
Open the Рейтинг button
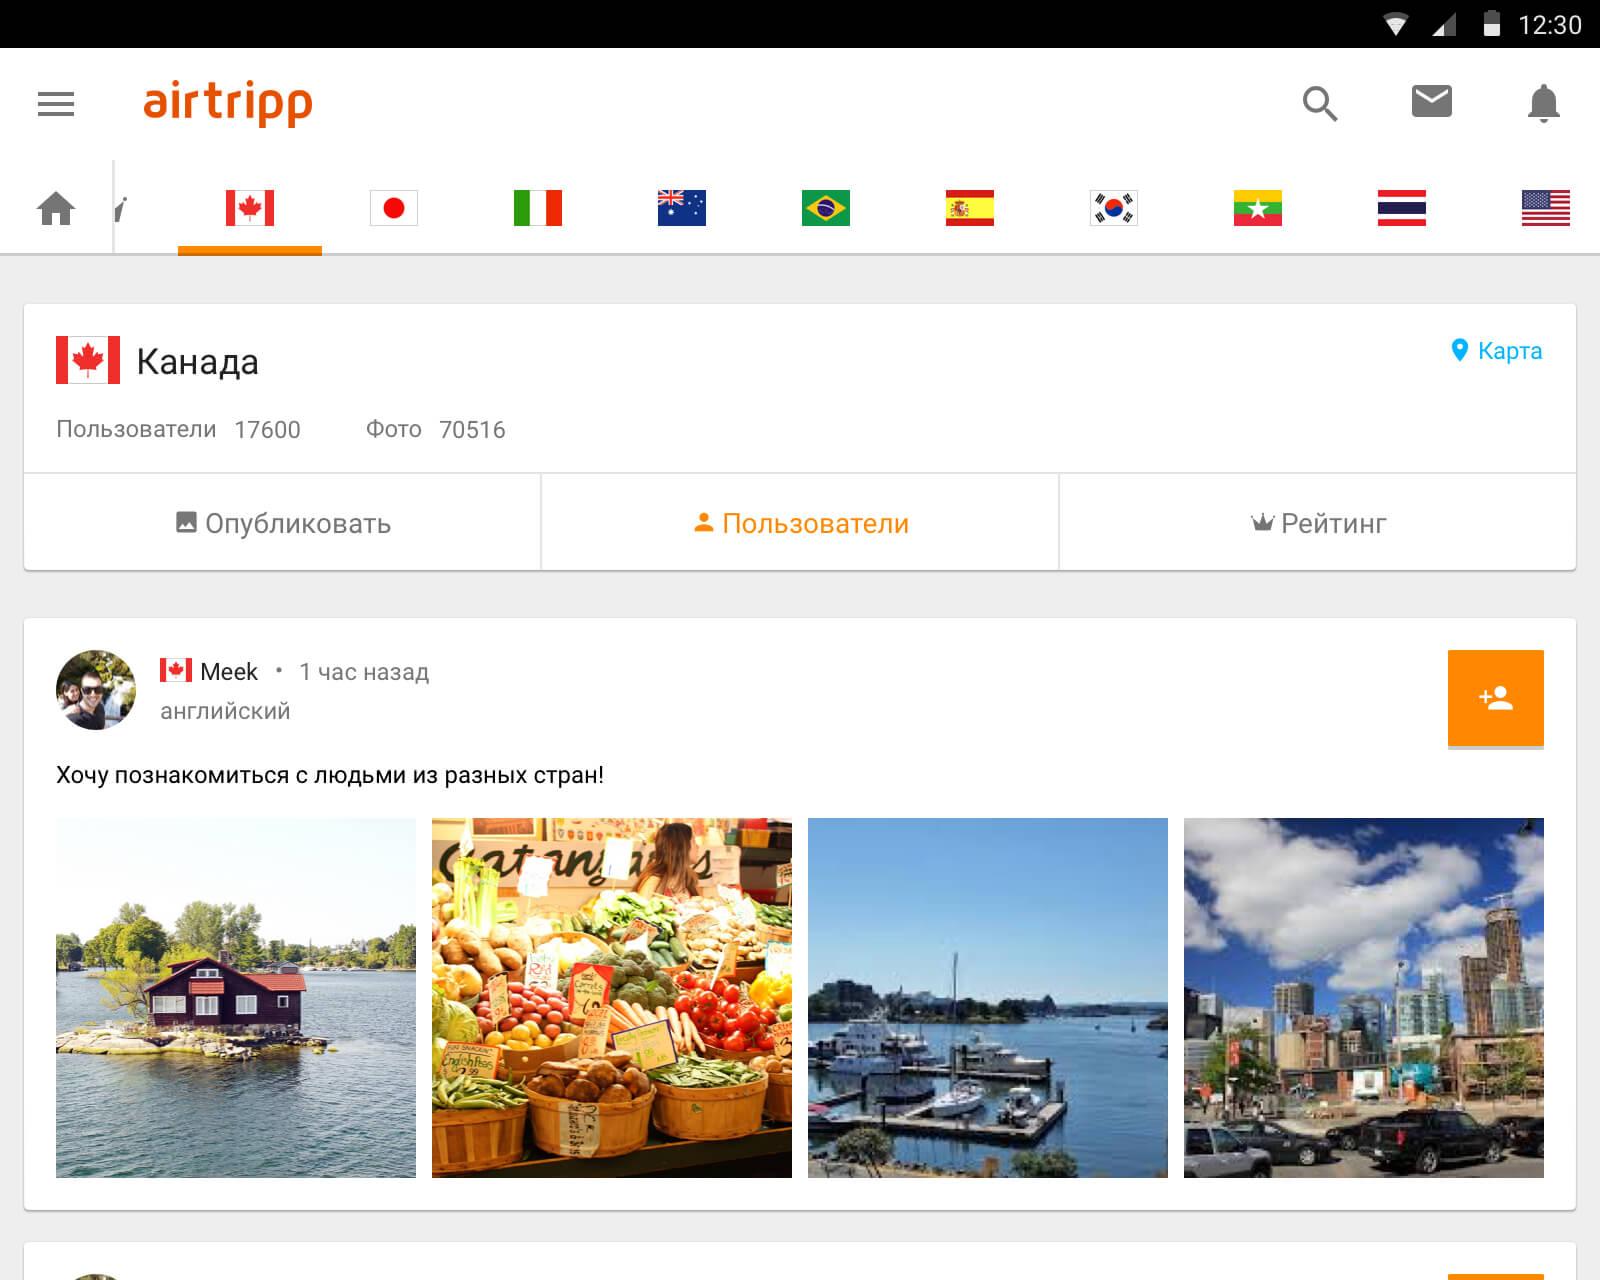coord(1318,523)
